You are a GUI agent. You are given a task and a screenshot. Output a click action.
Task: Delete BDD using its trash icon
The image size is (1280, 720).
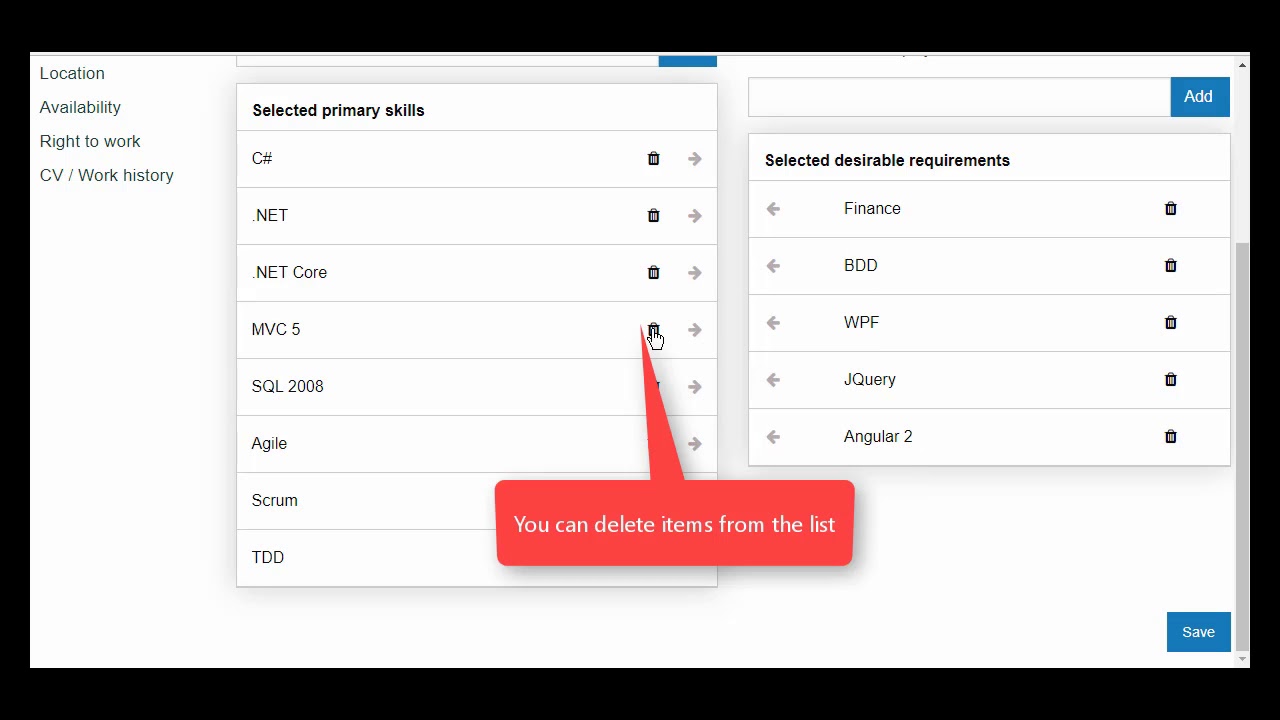pyautogui.click(x=1171, y=266)
